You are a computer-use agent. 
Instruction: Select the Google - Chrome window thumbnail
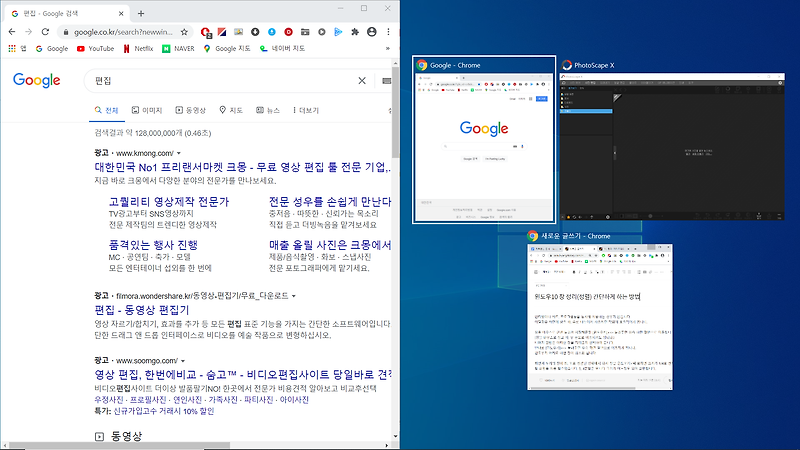[x=484, y=139]
